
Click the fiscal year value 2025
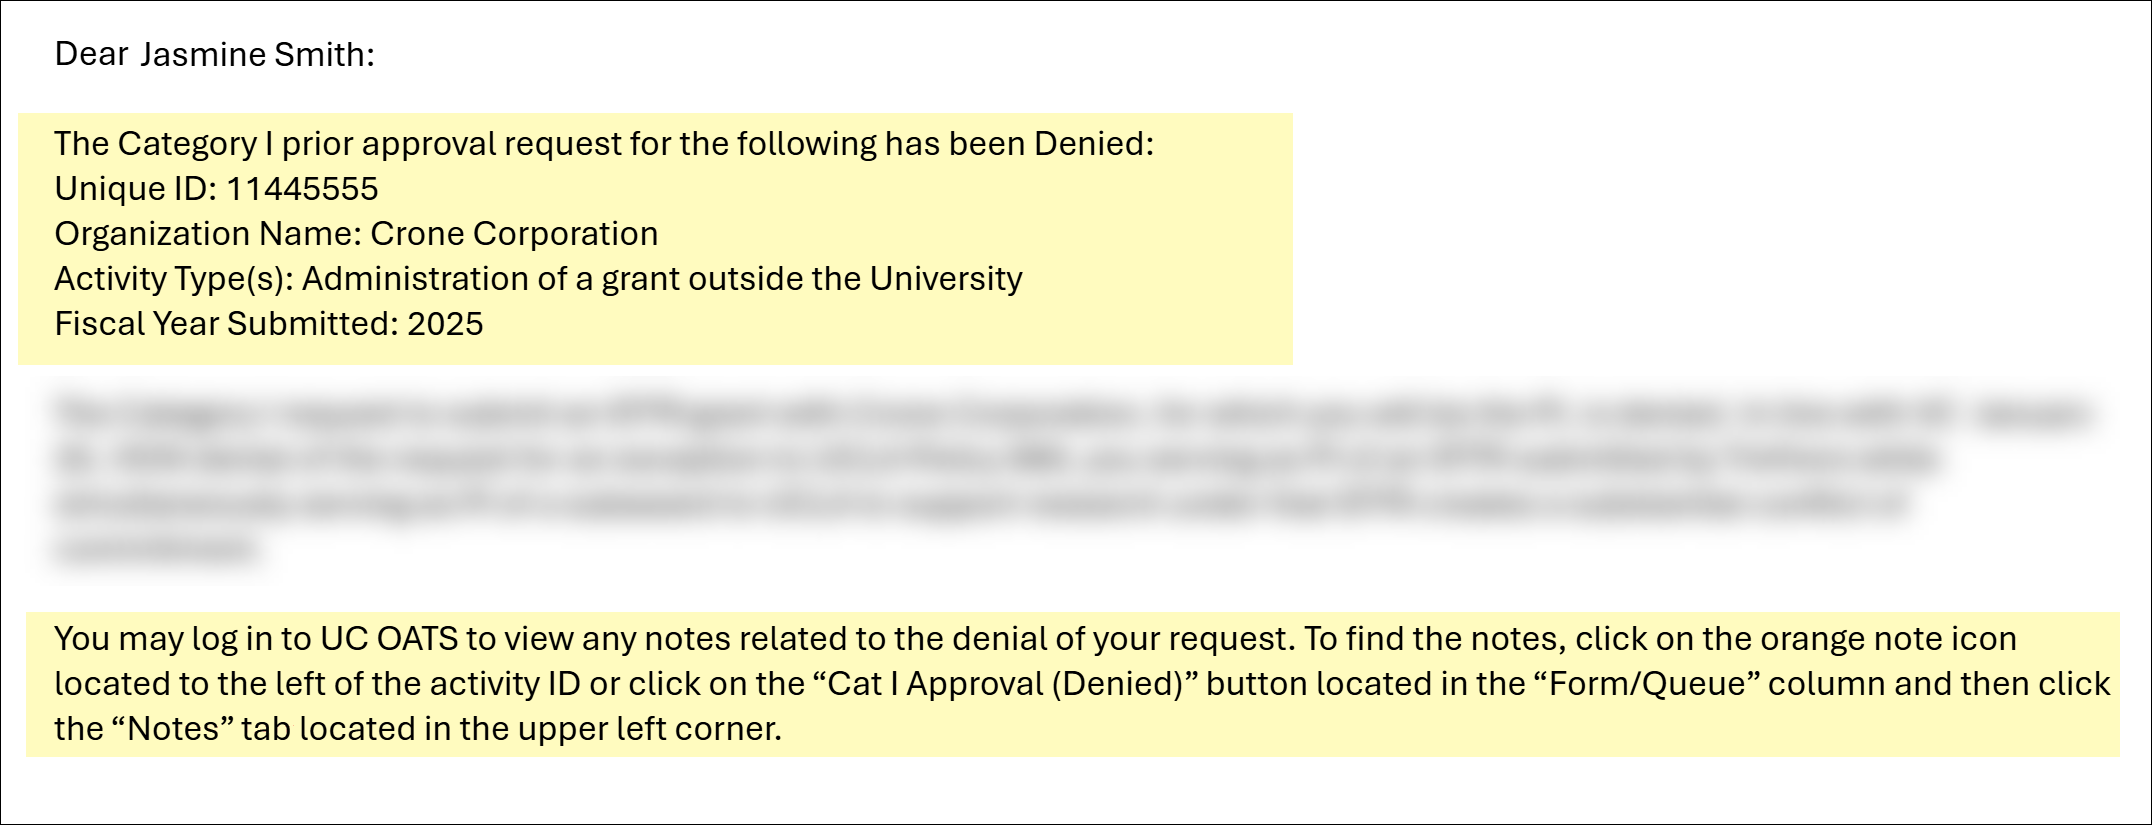click(x=445, y=324)
